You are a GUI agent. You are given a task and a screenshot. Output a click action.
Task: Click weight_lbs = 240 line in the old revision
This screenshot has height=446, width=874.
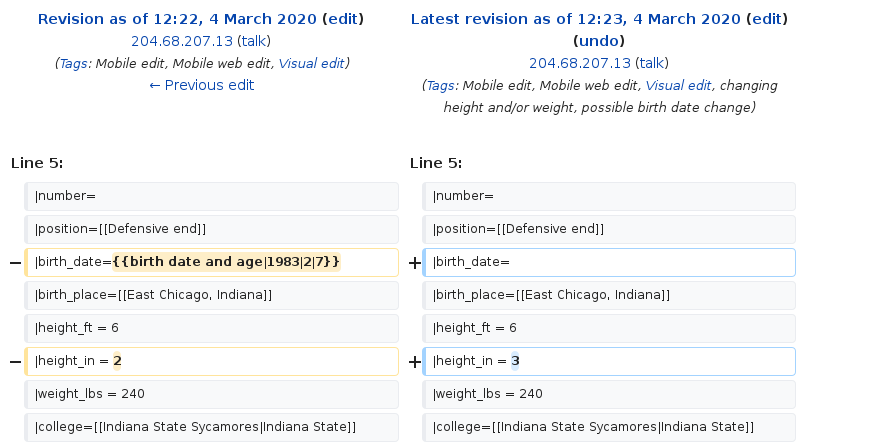click(211, 394)
